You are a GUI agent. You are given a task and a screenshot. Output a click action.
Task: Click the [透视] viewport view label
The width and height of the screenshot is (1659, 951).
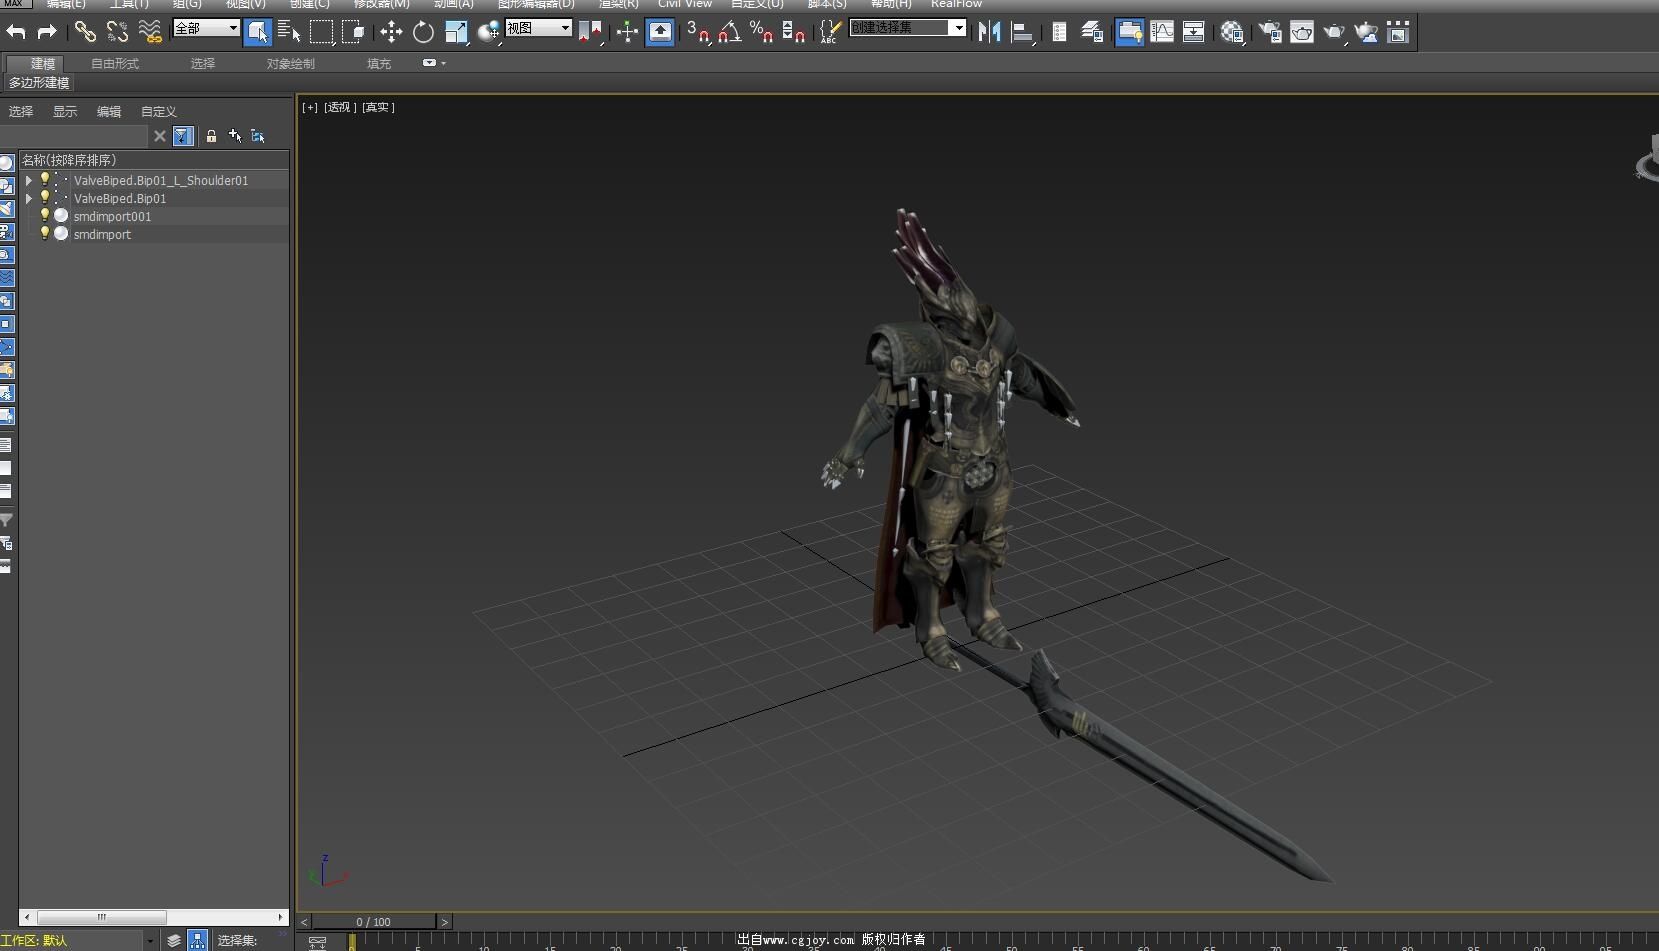340,107
